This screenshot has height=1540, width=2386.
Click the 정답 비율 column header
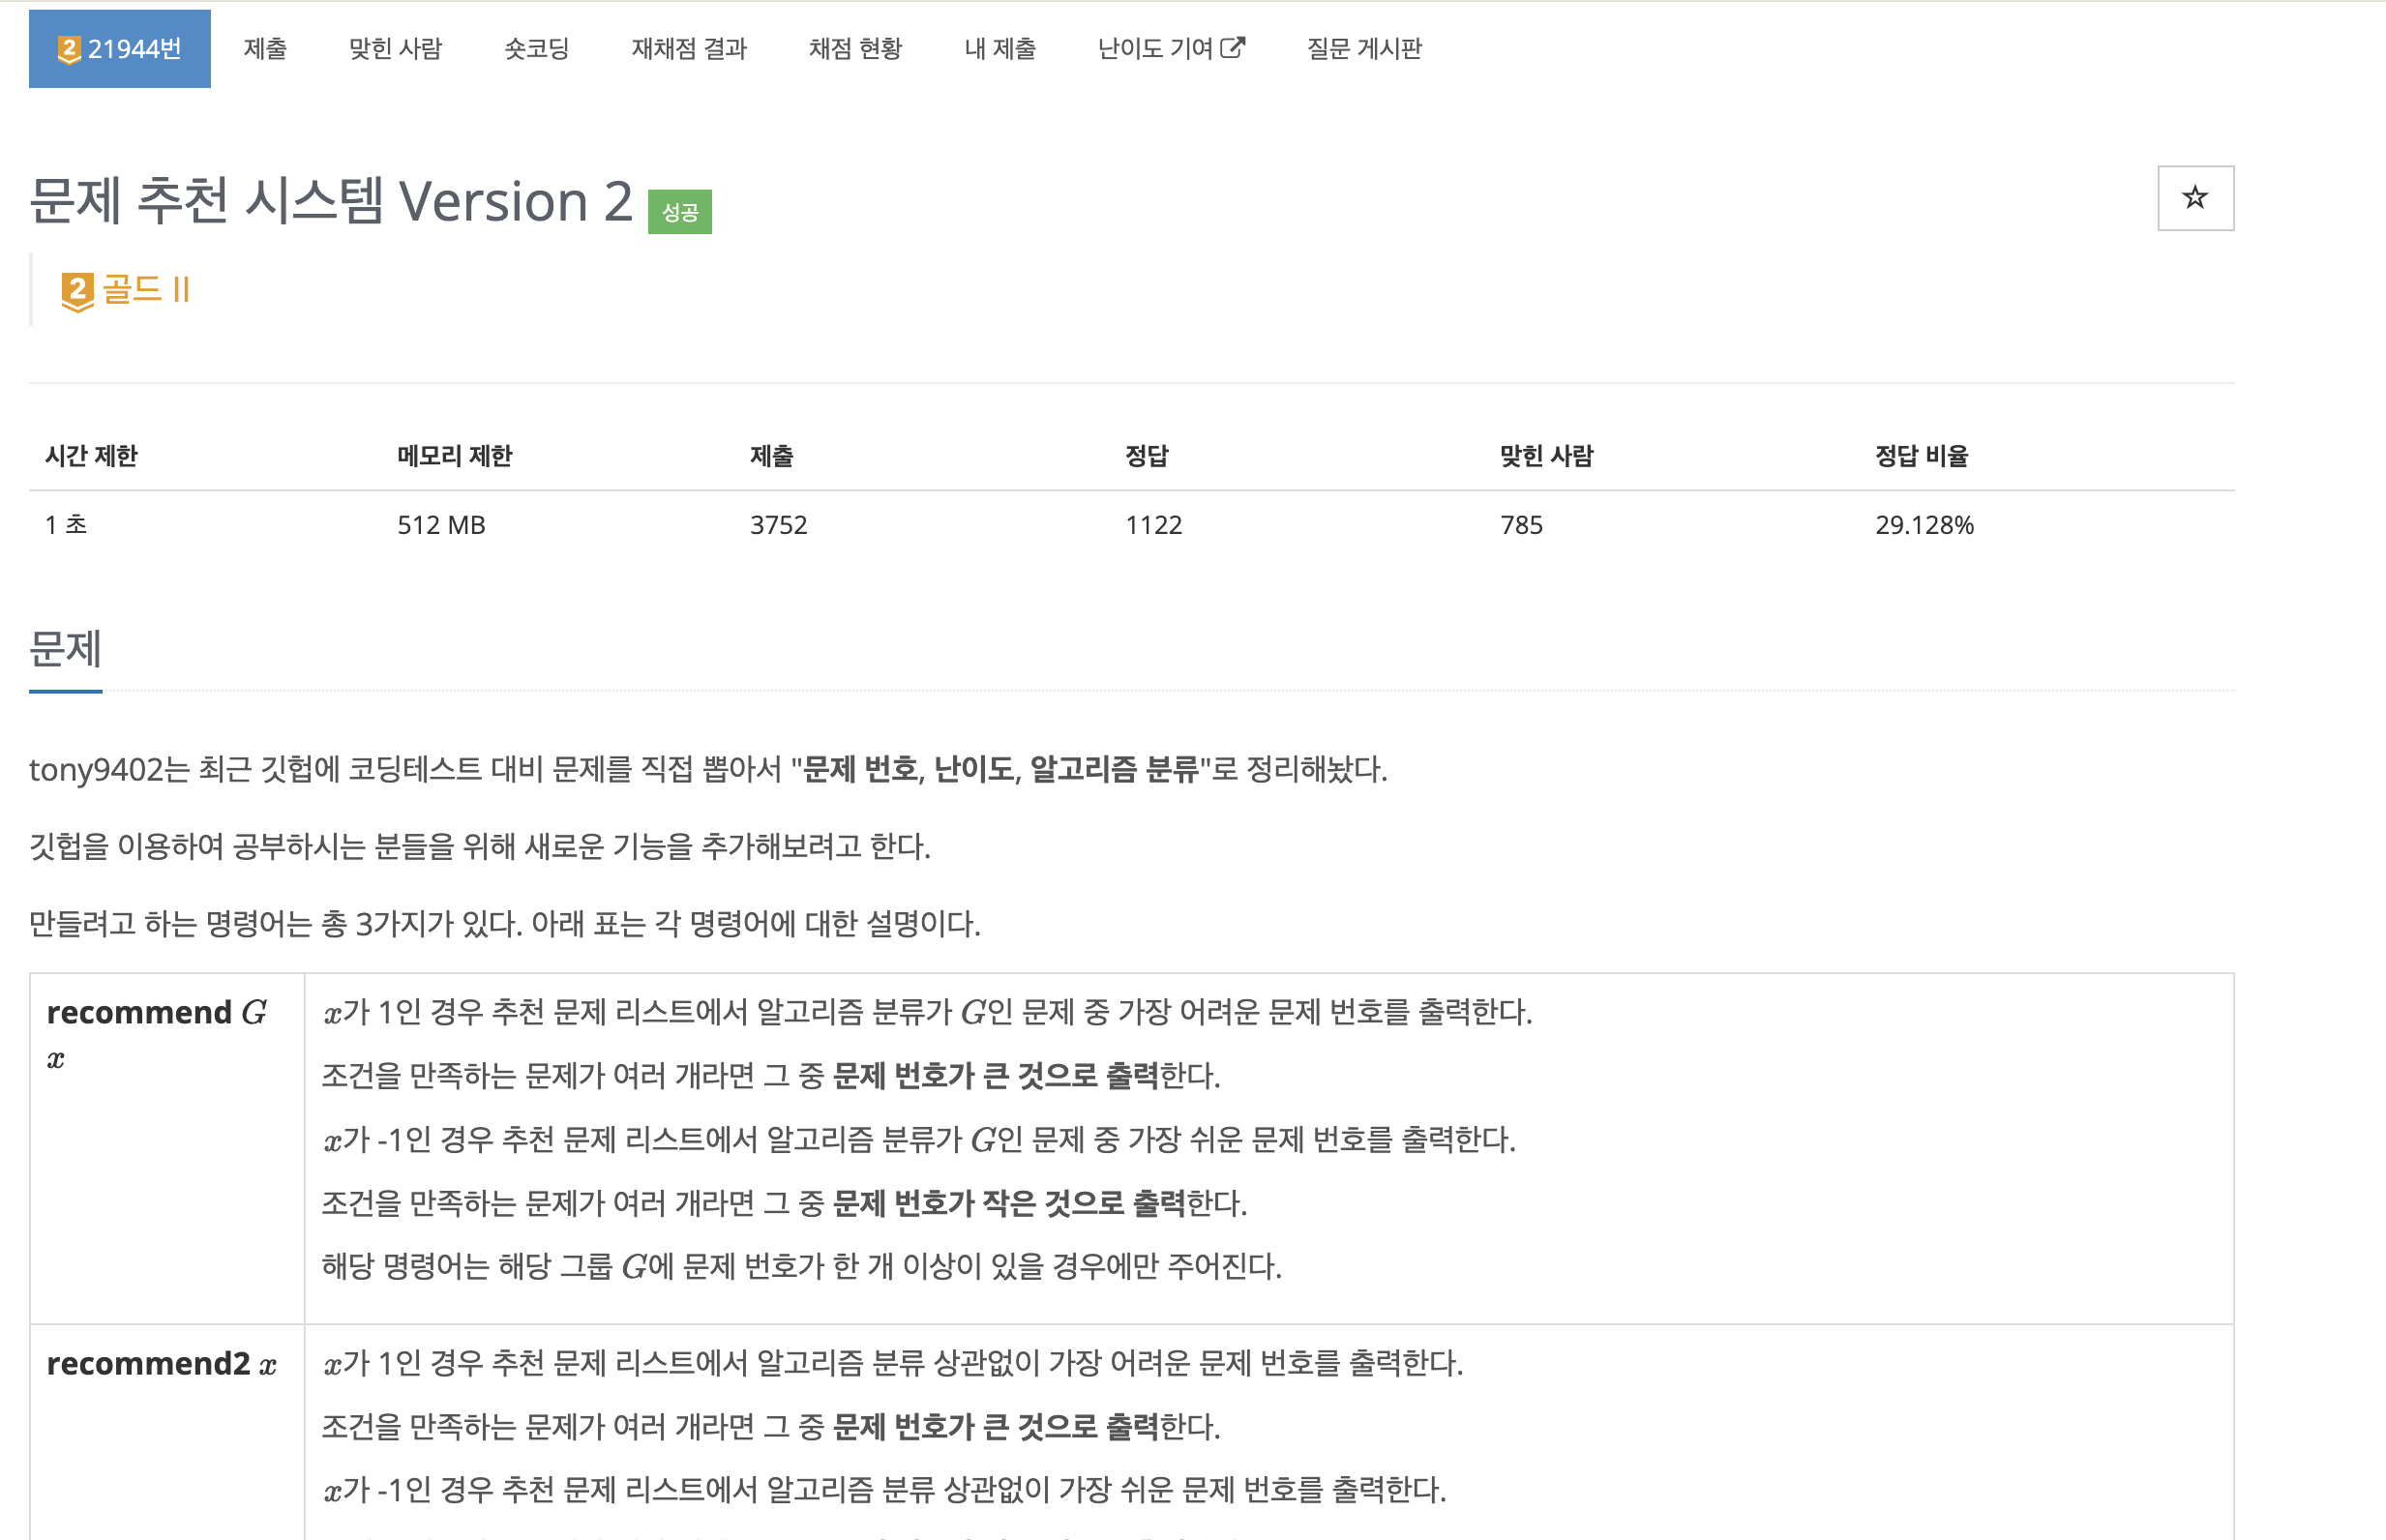click(1921, 456)
